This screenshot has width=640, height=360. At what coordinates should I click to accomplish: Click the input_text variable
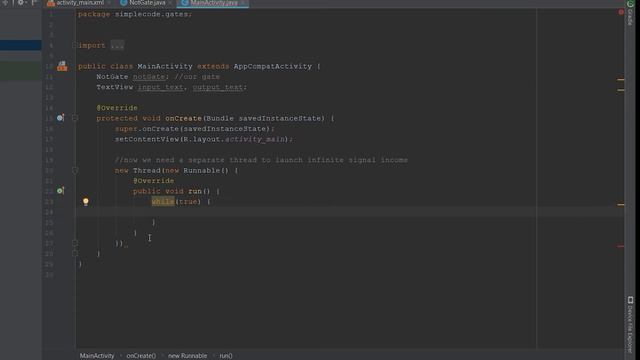[160, 87]
